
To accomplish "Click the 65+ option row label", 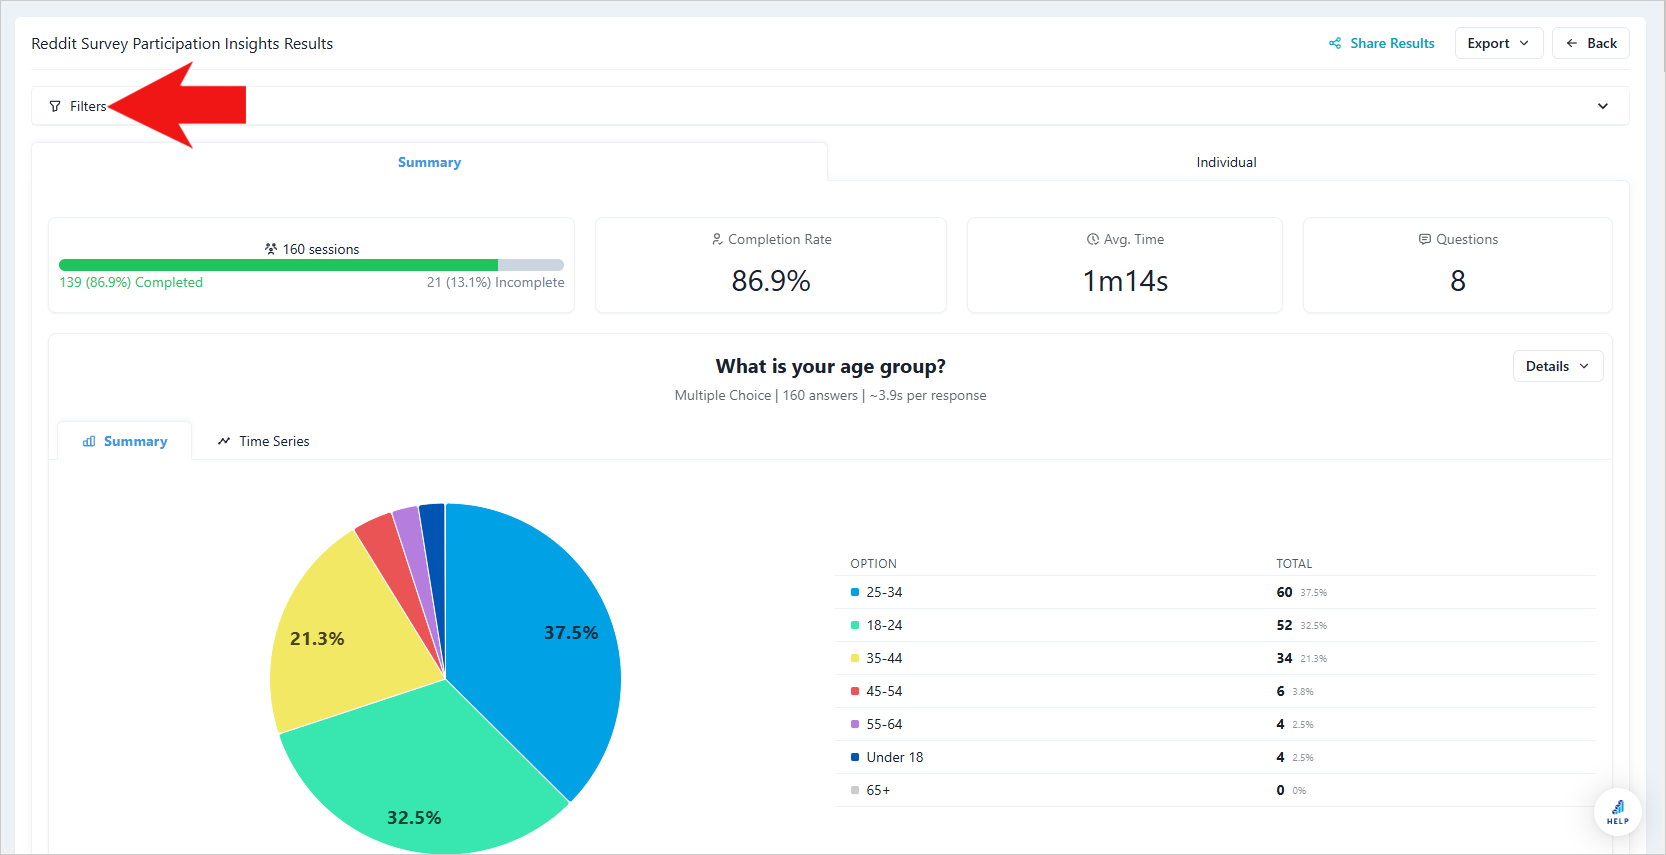I will 878,790.
